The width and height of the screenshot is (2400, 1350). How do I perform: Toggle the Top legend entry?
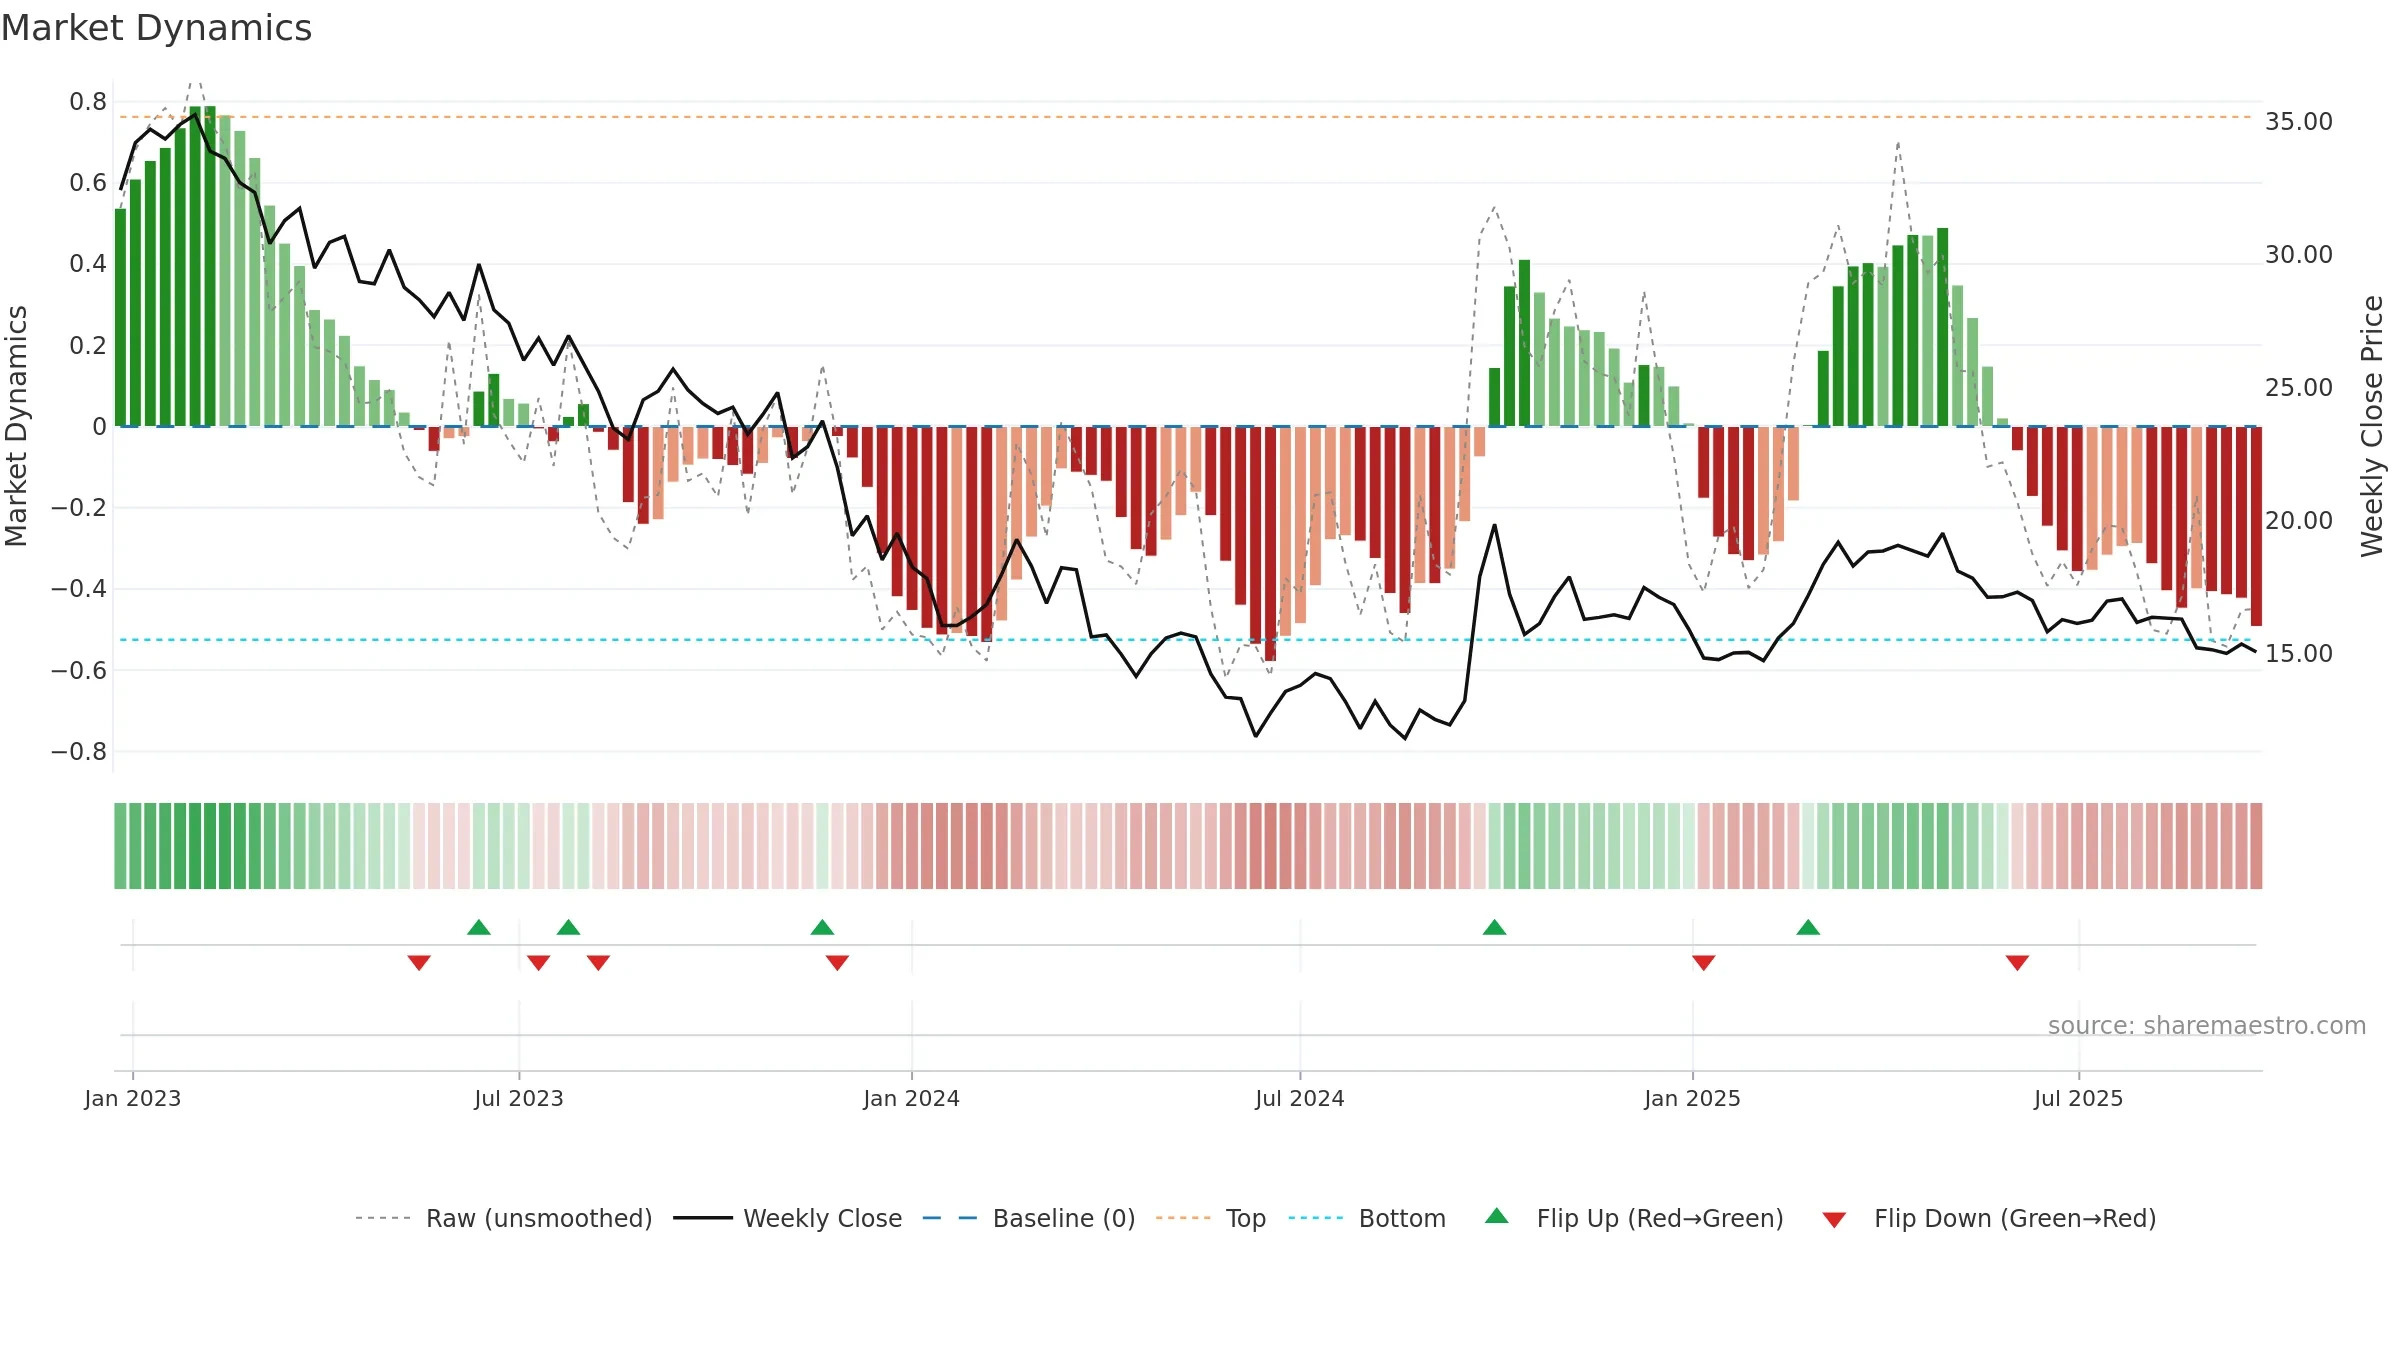pyautogui.click(x=1211, y=1218)
